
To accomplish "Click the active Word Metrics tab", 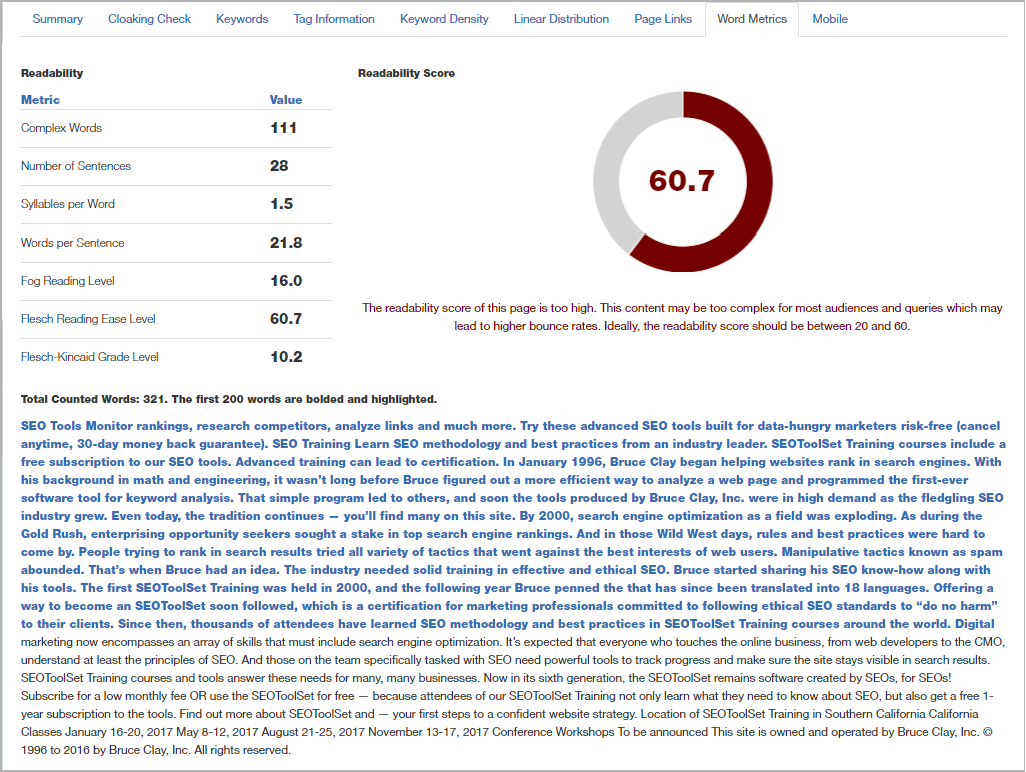I will point(752,19).
